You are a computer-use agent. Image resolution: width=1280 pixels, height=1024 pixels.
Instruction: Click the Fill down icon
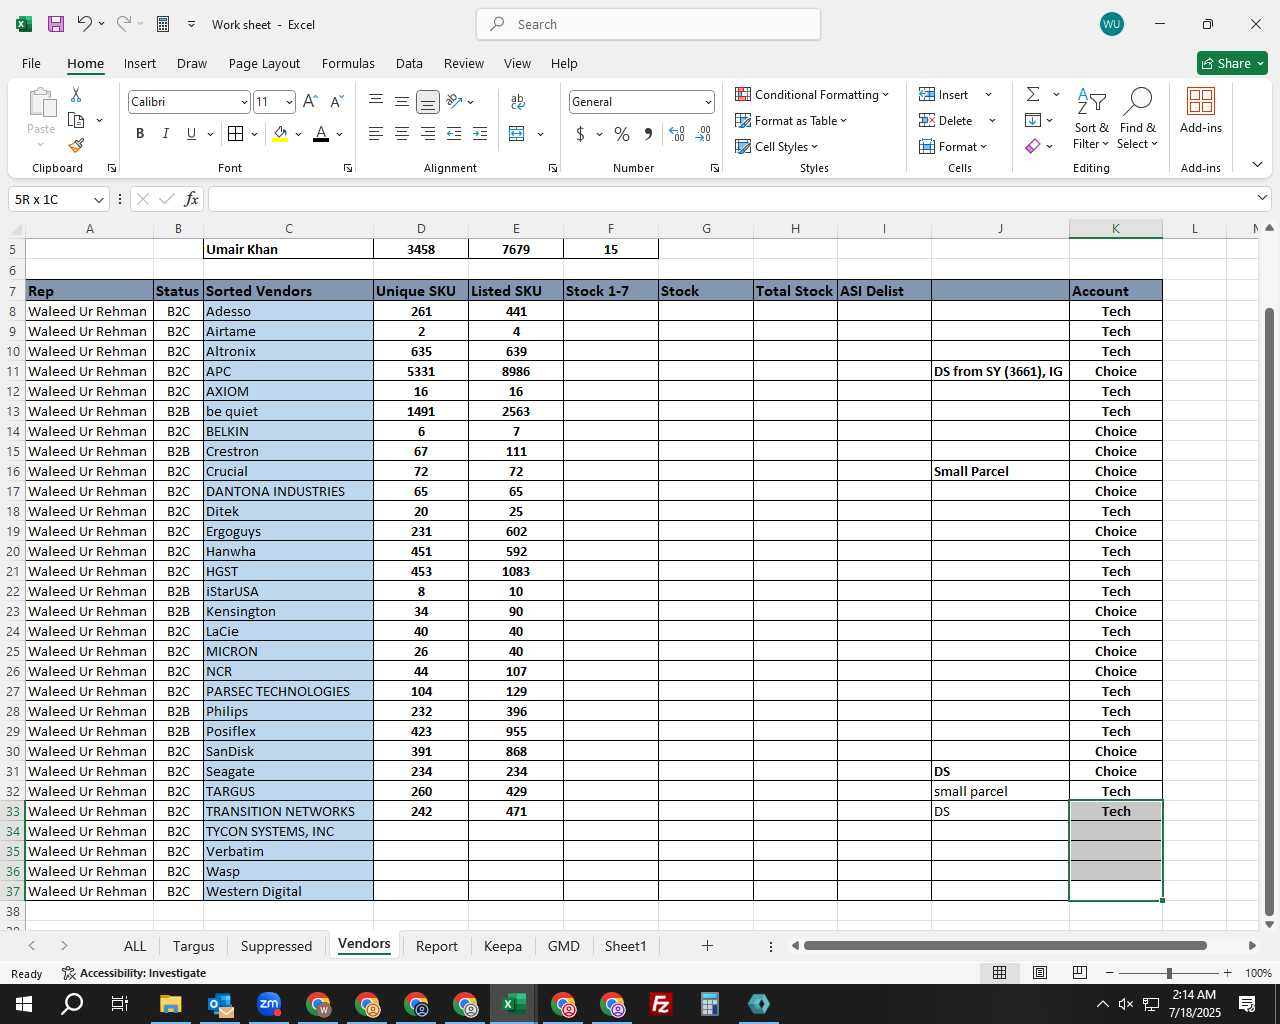[x=1033, y=120]
